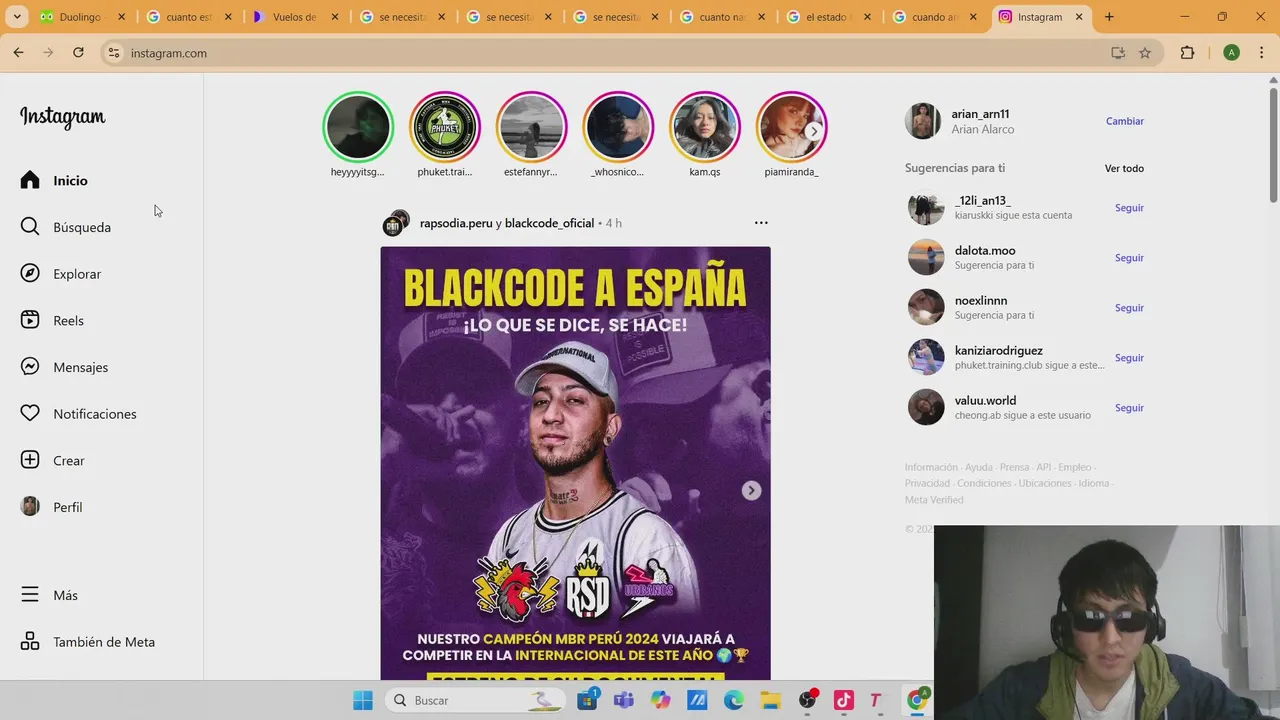The width and height of the screenshot is (1280, 720).
Task: Bookmark this page with star icon
Action: [1145, 53]
